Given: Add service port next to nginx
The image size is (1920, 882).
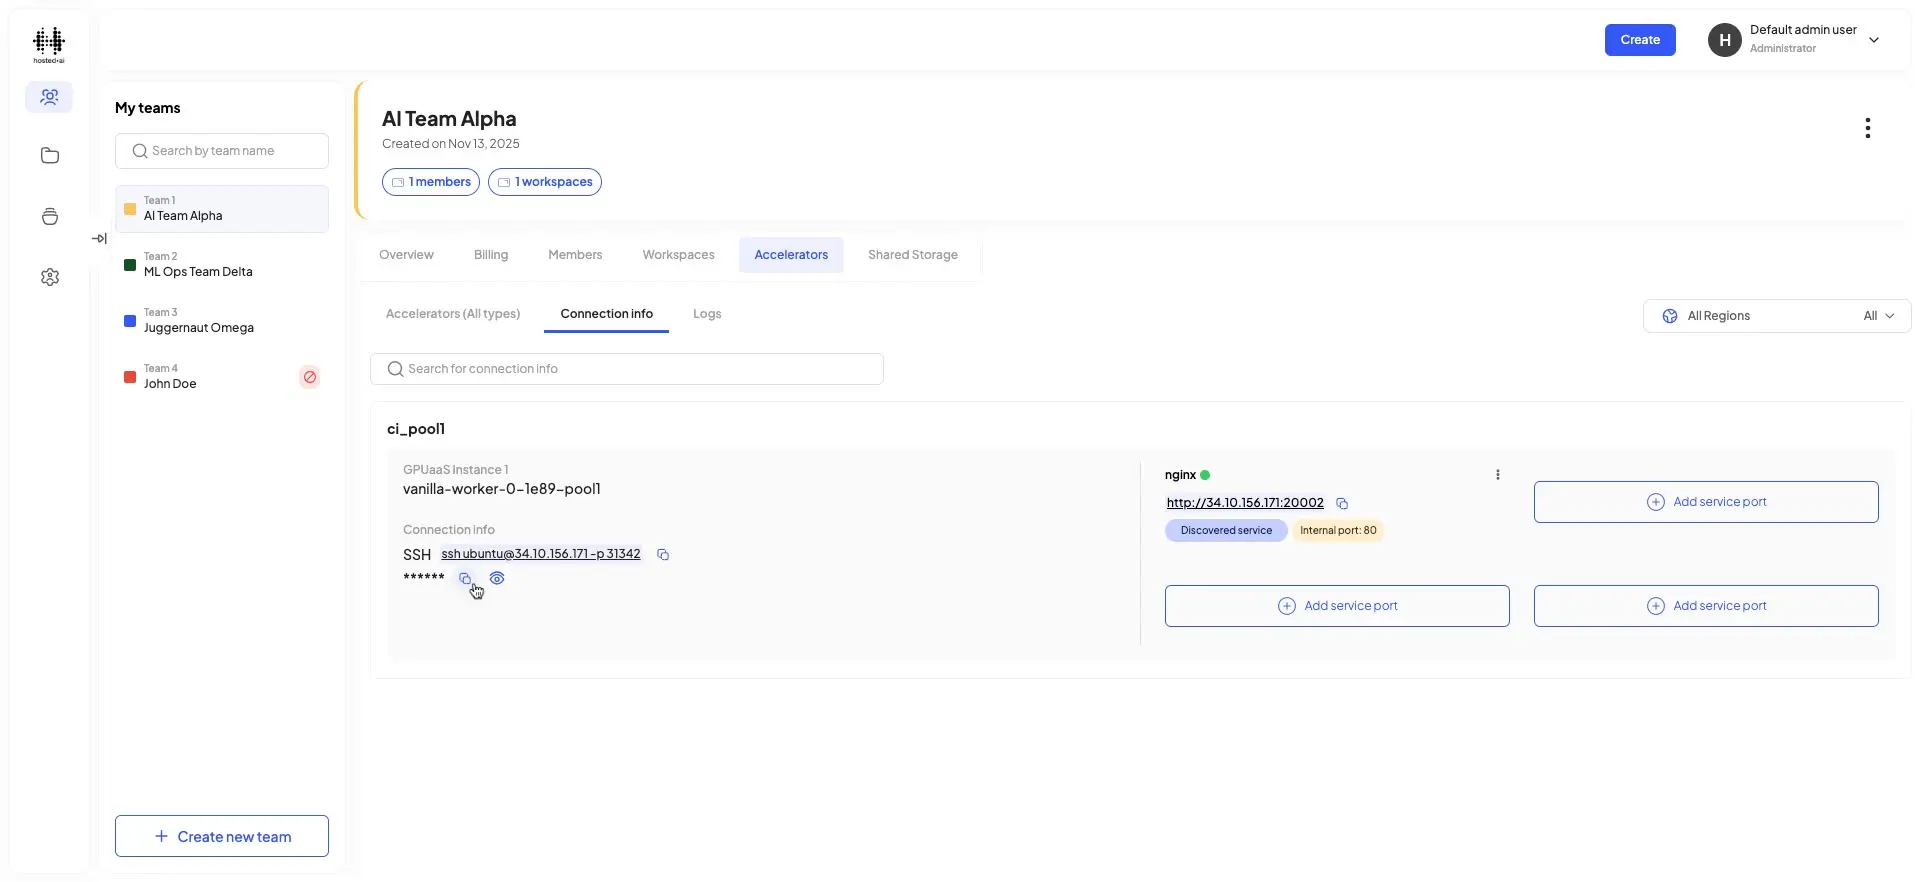Looking at the screenshot, I should point(1706,502).
